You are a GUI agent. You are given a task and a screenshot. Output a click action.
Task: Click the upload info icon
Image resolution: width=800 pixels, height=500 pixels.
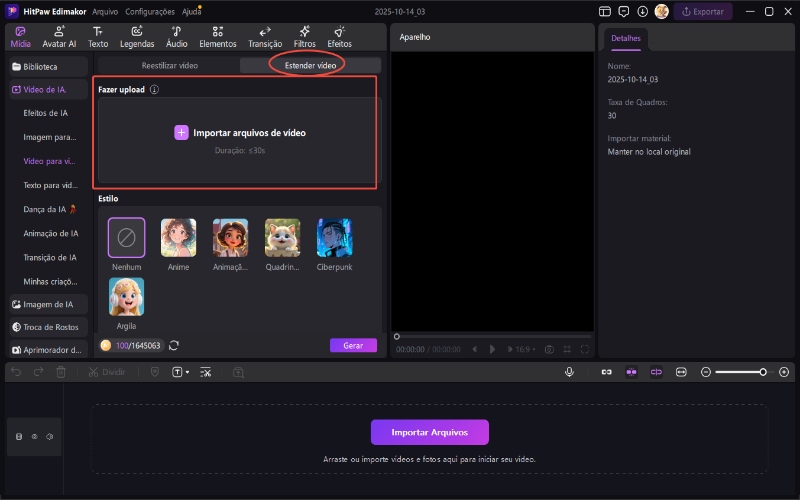[x=154, y=89]
